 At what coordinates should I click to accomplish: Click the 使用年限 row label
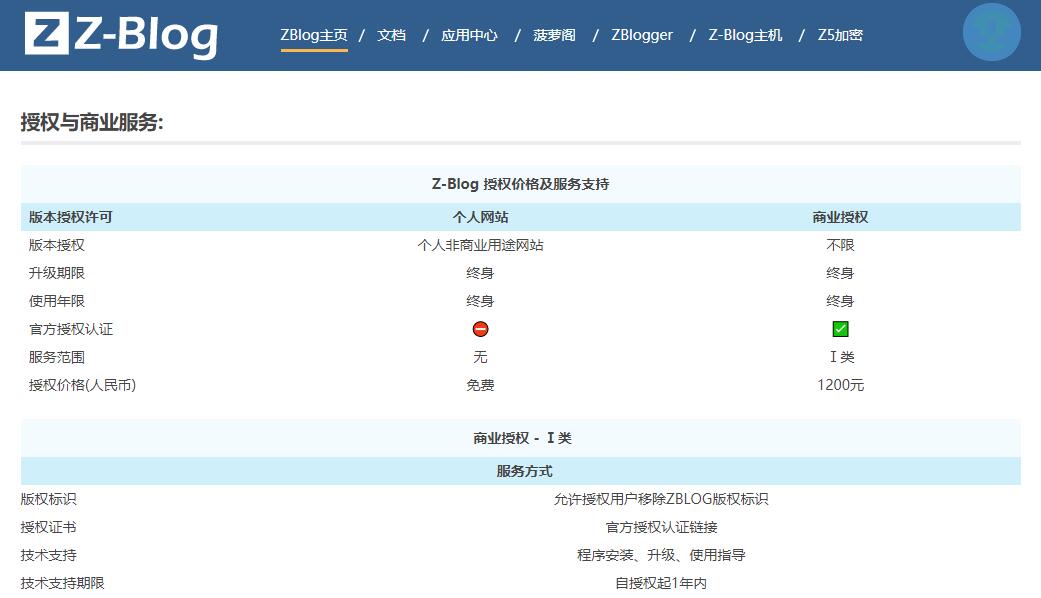coord(56,301)
